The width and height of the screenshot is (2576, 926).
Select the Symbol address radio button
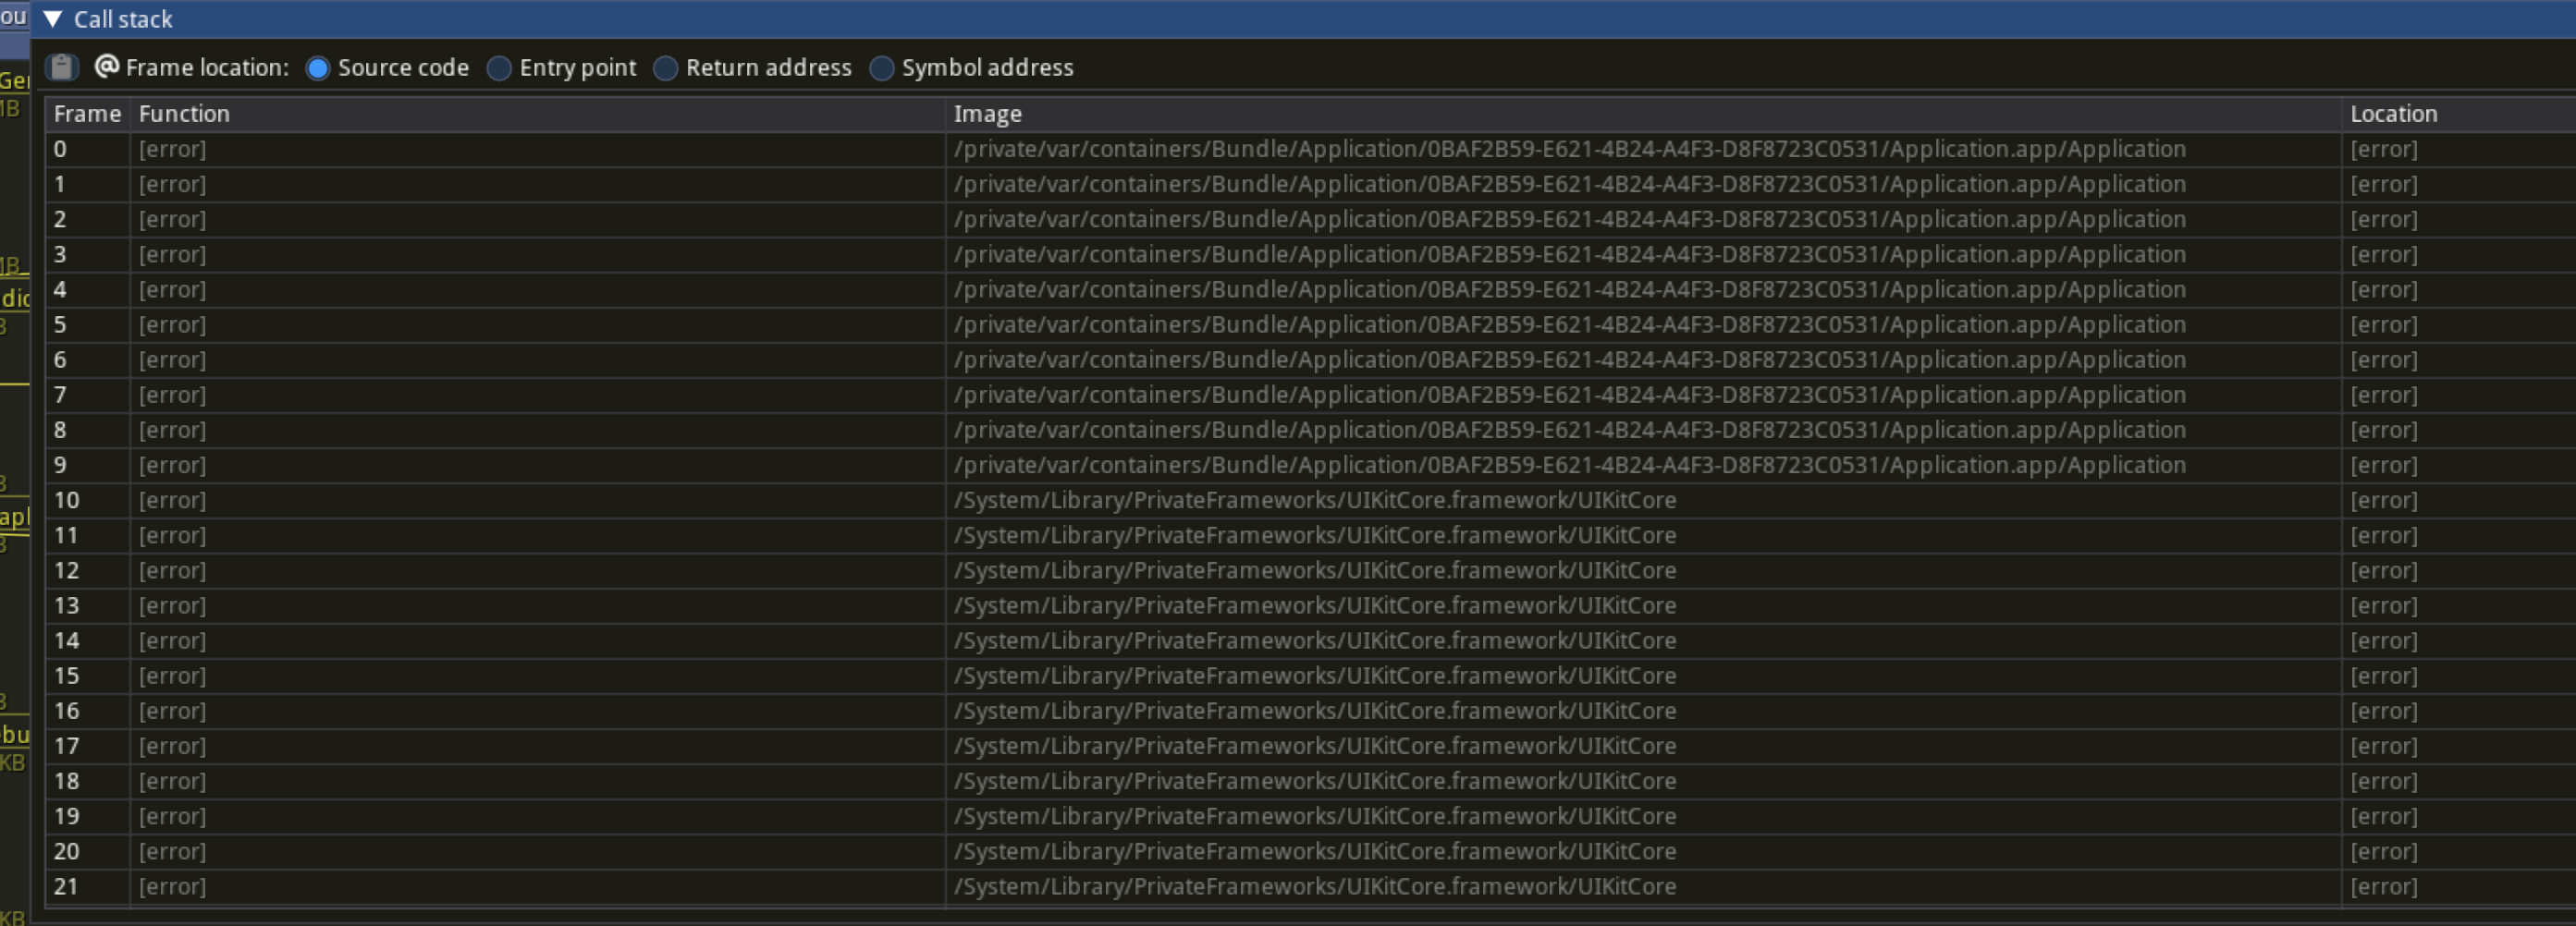(x=882, y=68)
